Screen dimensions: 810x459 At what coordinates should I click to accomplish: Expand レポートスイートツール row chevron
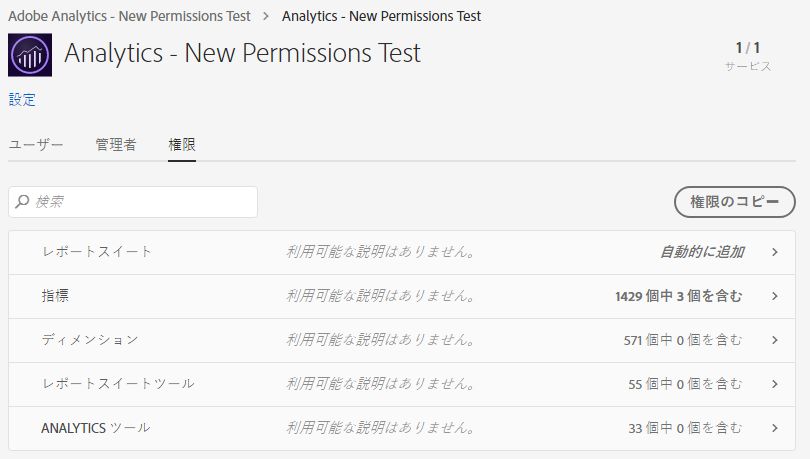[775, 384]
